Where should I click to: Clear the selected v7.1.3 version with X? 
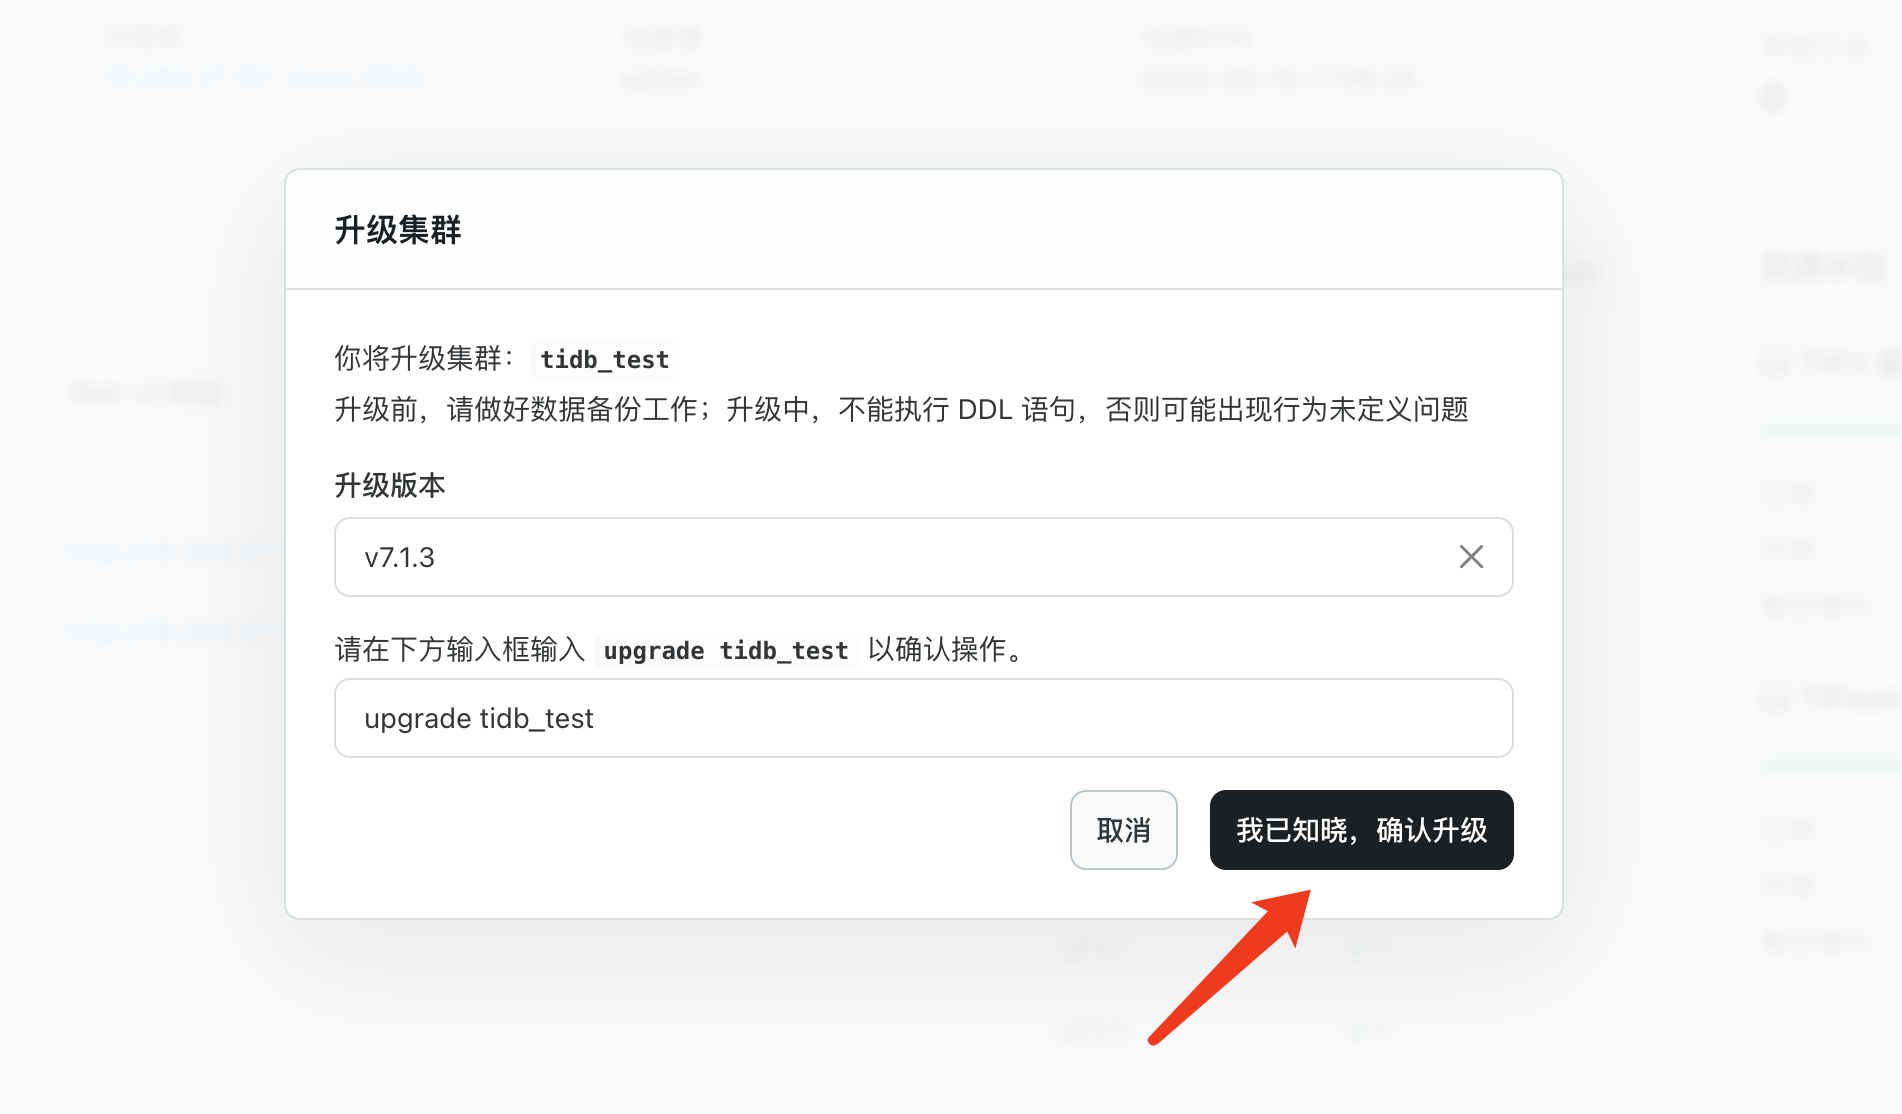[x=1470, y=557]
